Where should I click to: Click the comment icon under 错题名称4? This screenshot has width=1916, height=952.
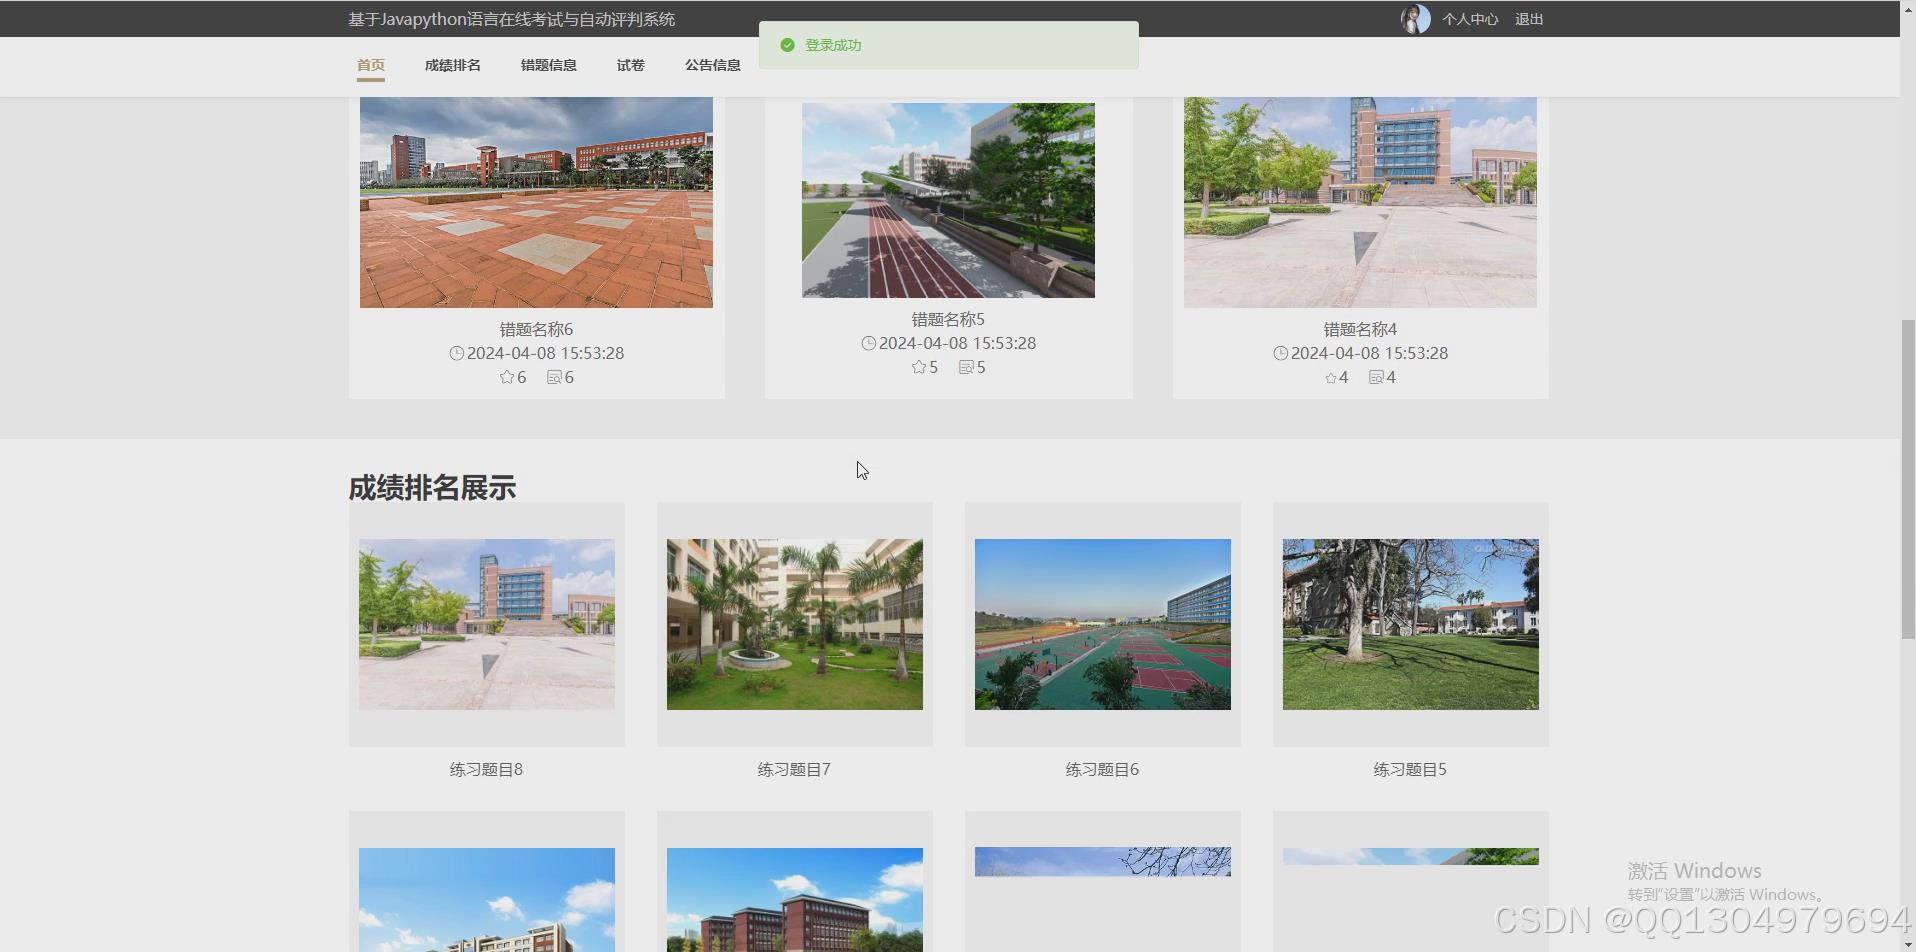(1376, 377)
